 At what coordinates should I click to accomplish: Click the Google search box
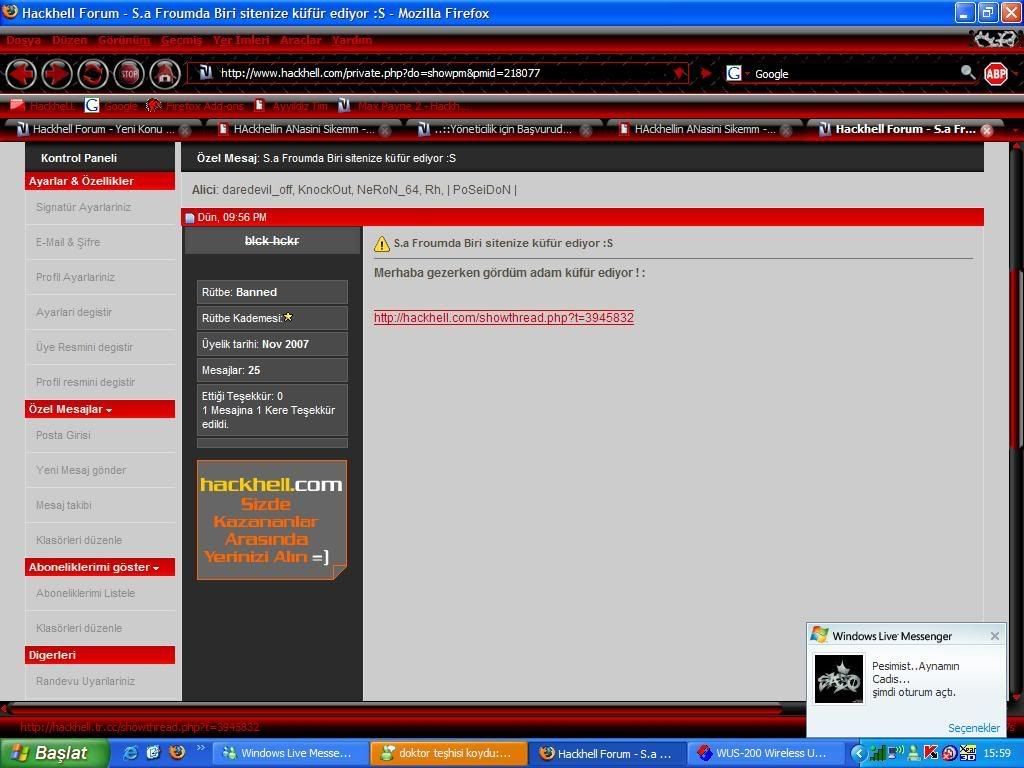tap(852, 74)
